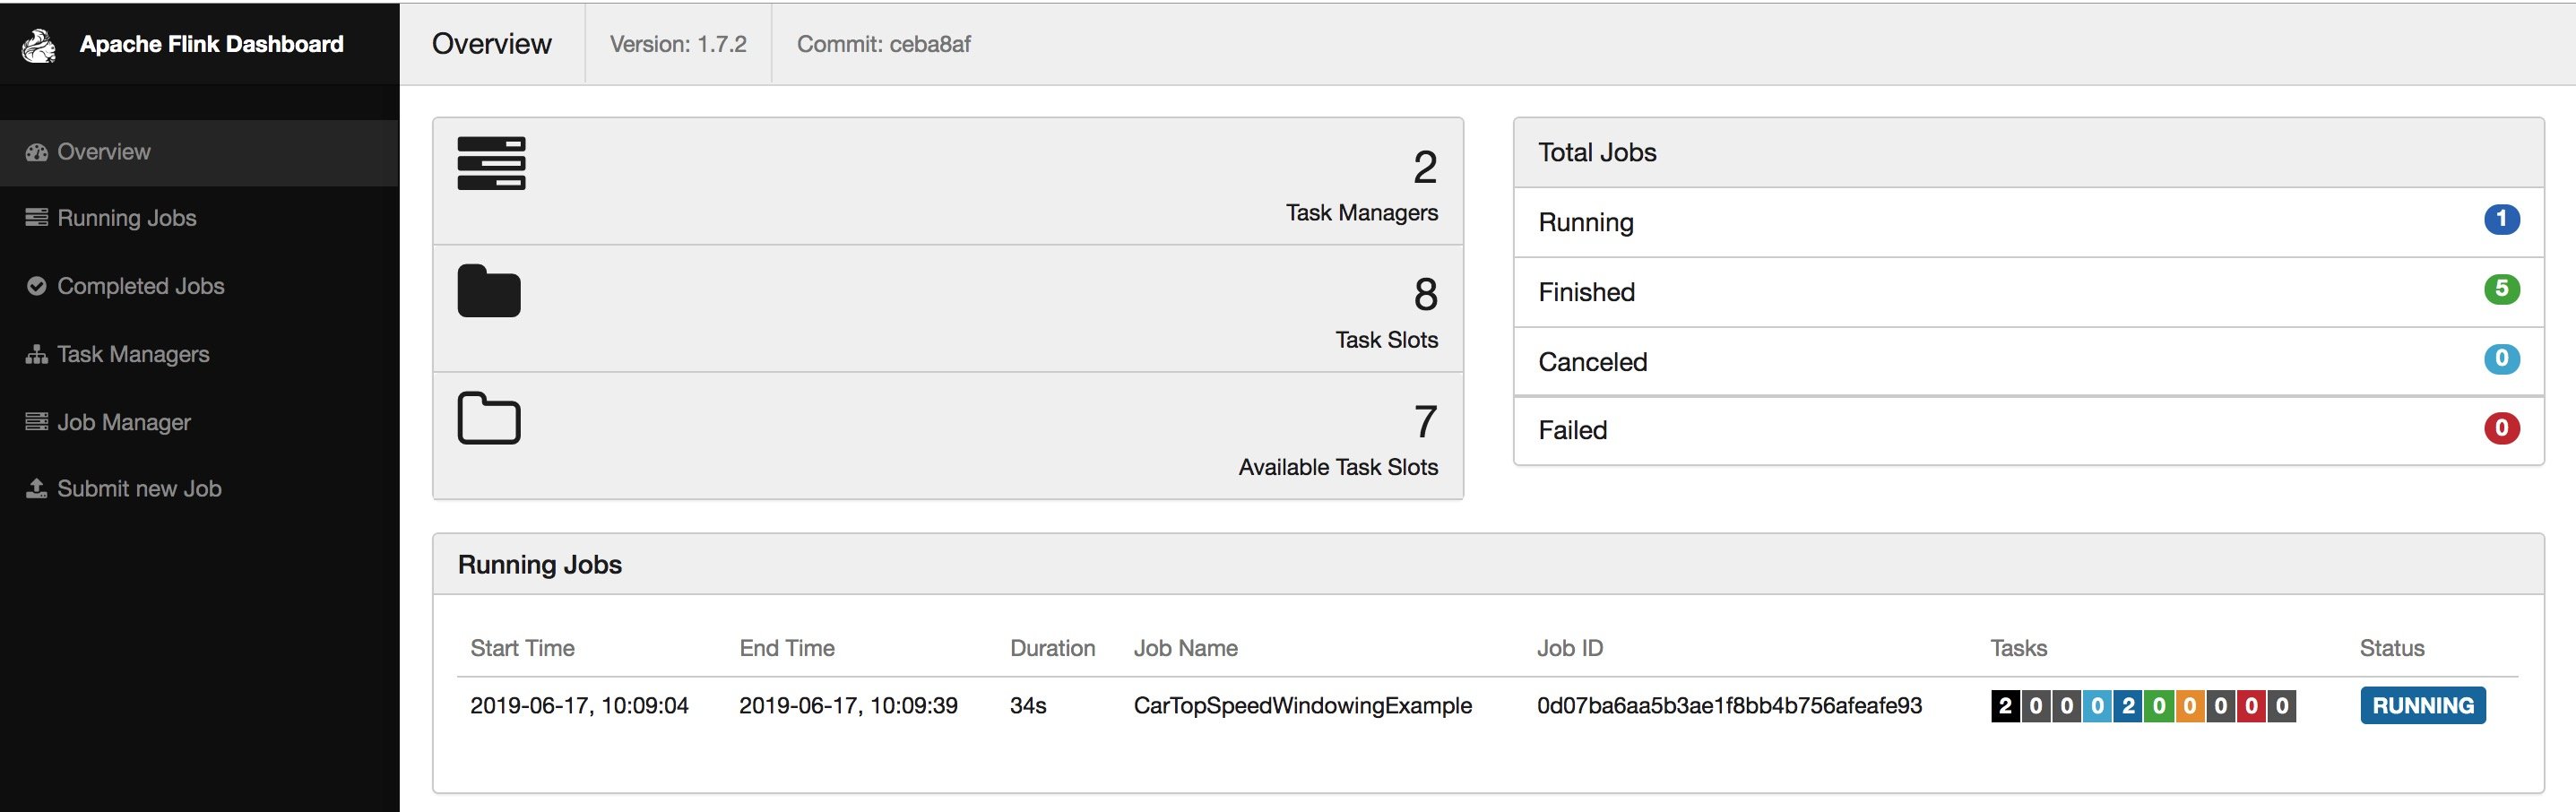Click the RUNNING status badge

click(x=2422, y=705)
